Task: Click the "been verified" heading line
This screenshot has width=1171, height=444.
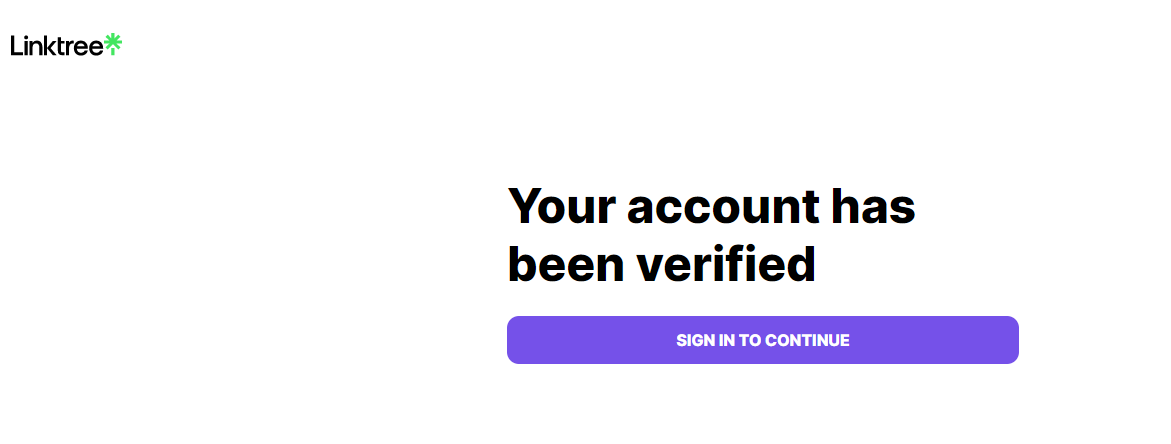Action: tap(661, 264)
